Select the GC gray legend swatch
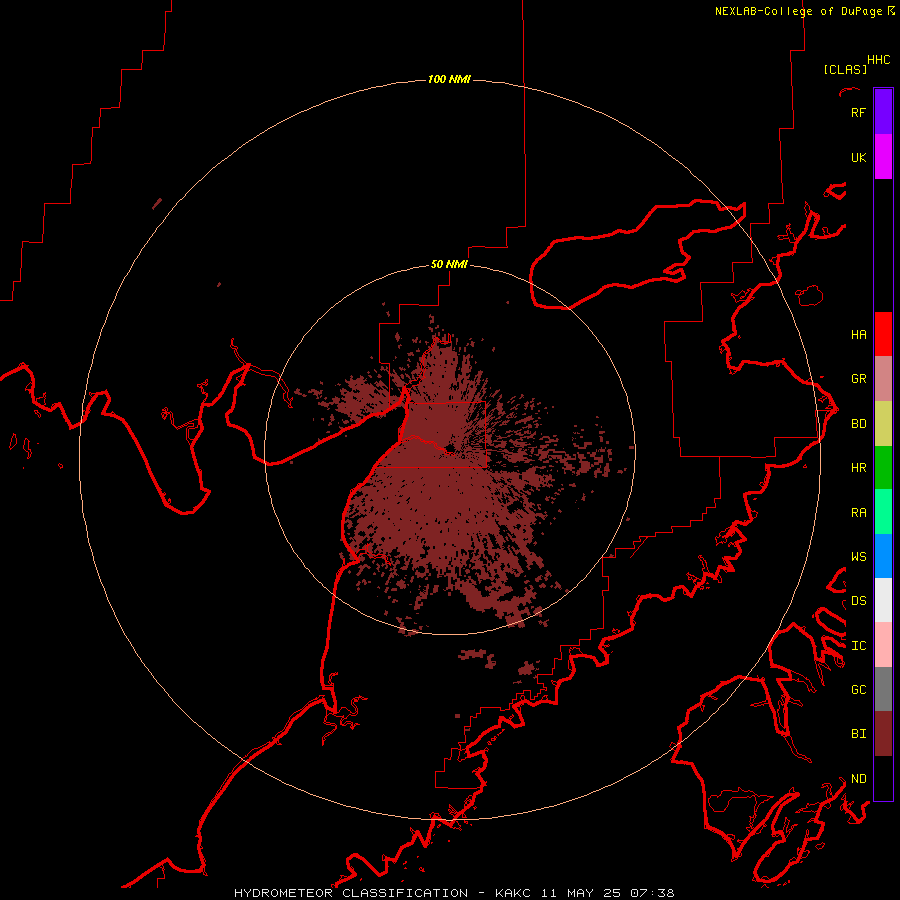Viewport: 900px width, 900px height. 883,689
